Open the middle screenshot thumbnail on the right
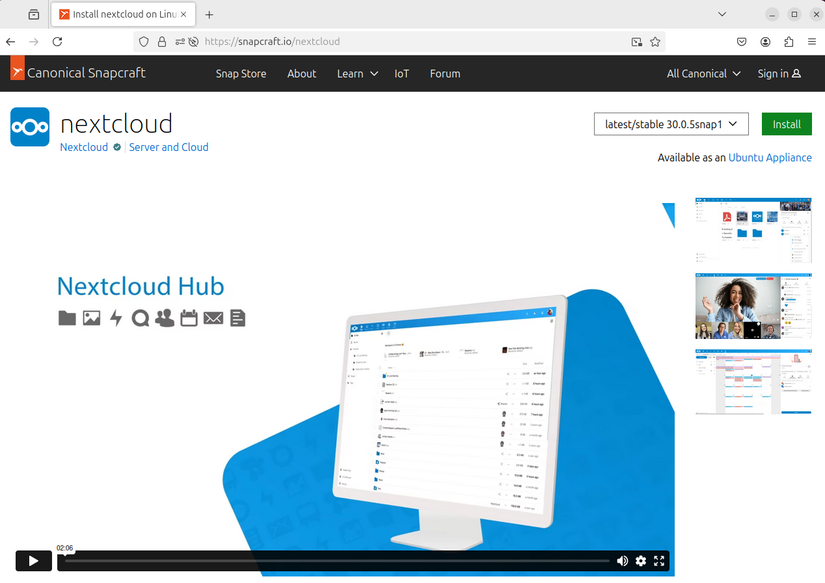The height and width of the screenshot is (583, 825). tap(753, 306)
